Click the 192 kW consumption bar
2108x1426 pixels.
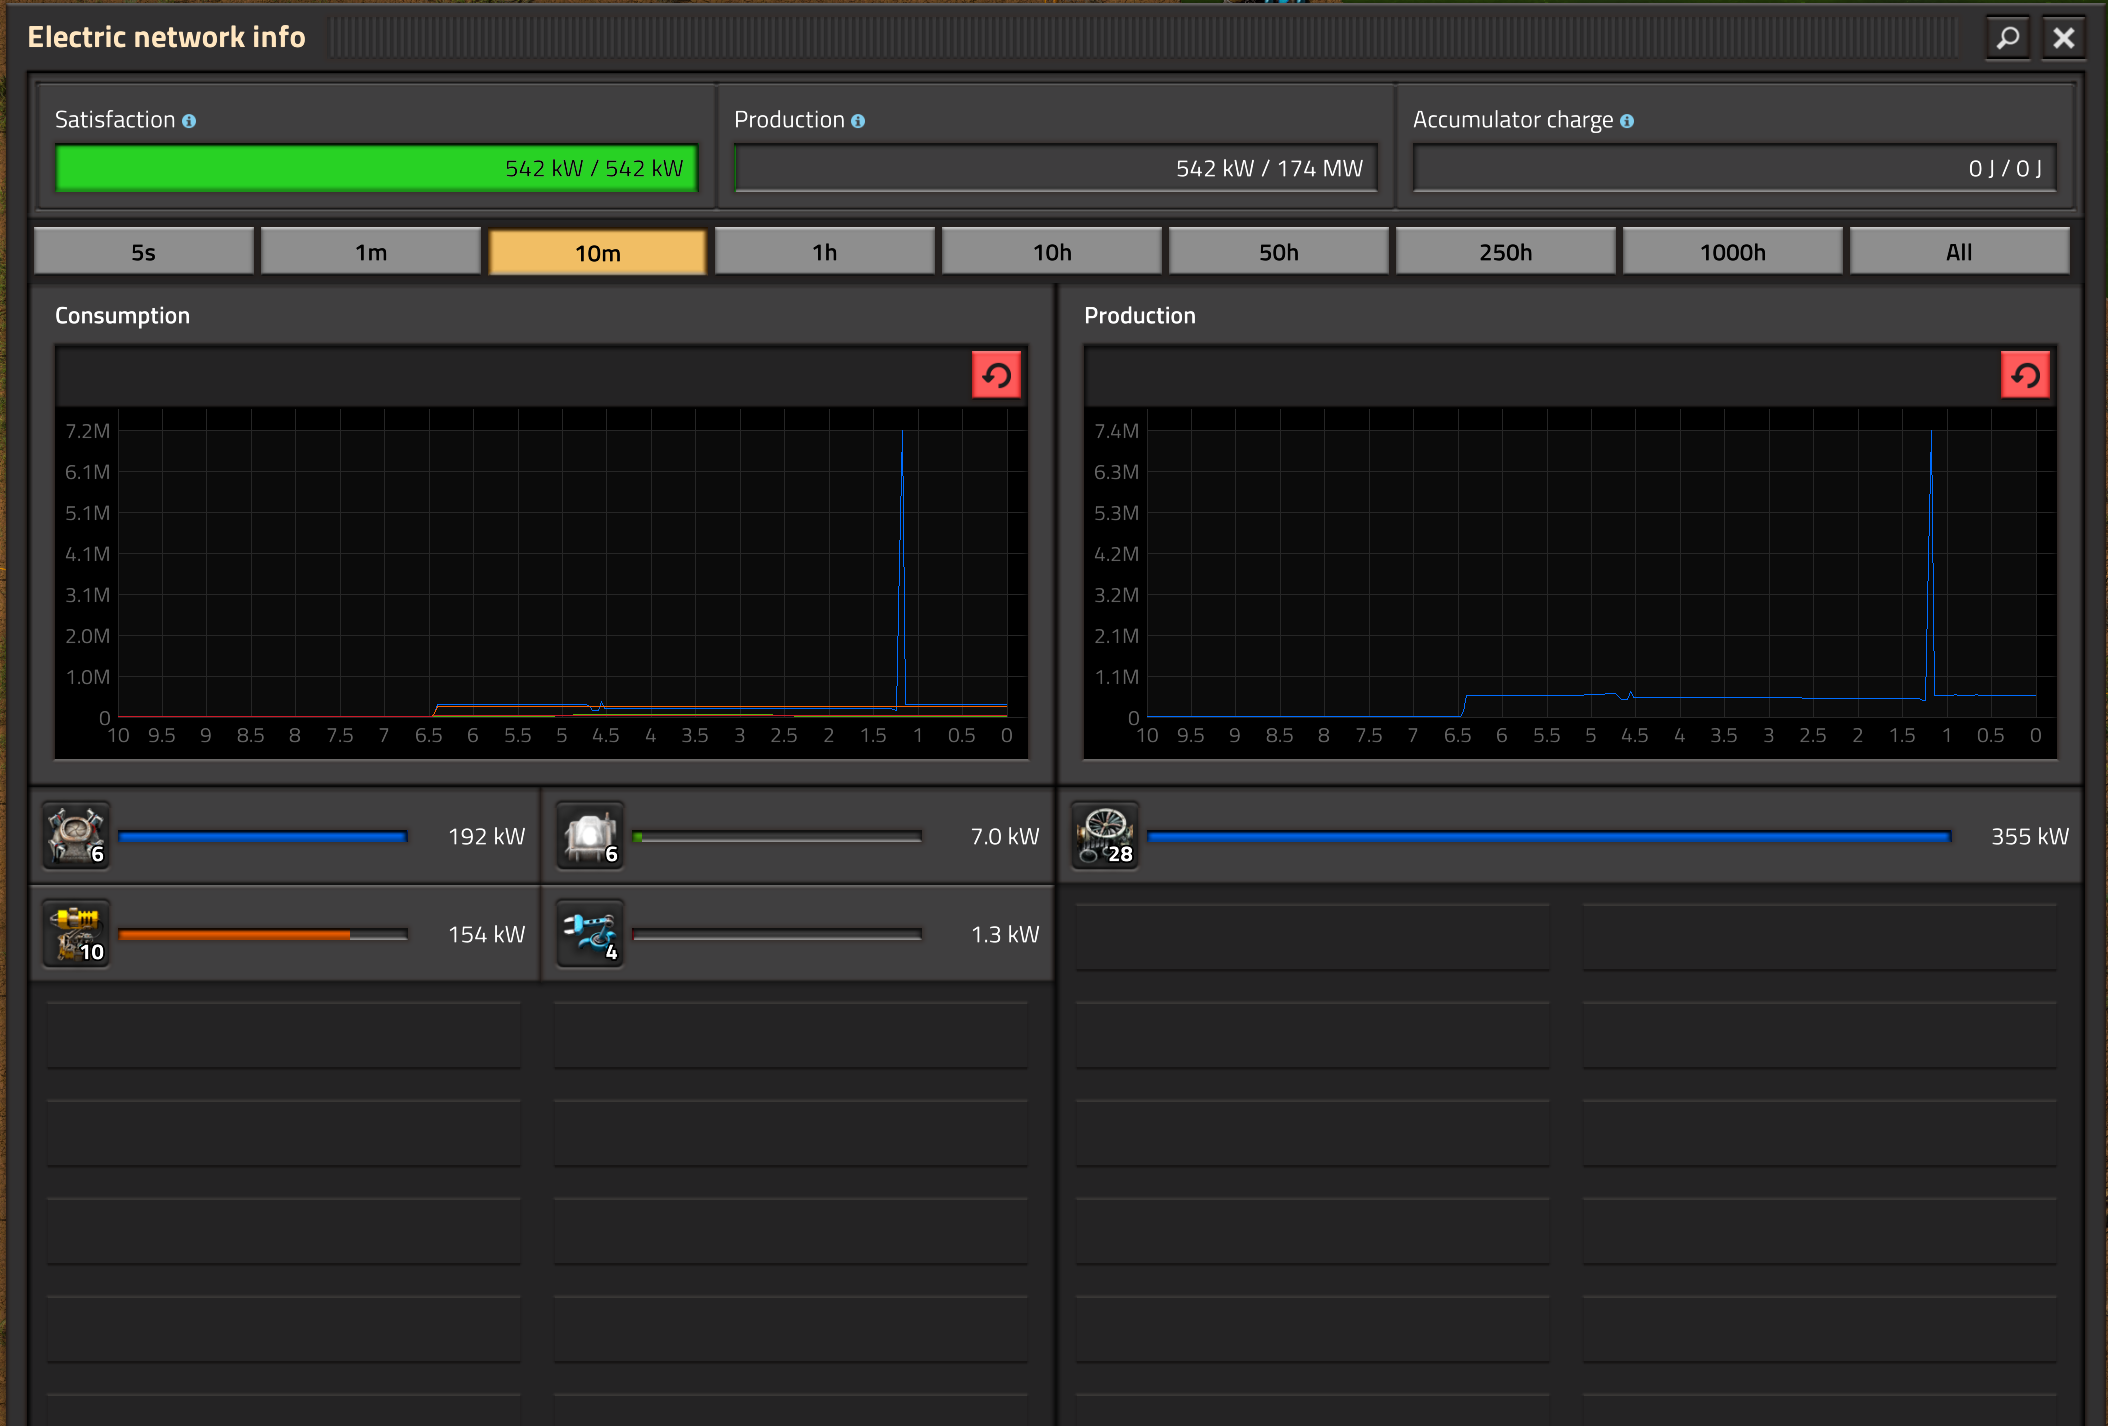(x=263, y=836)
